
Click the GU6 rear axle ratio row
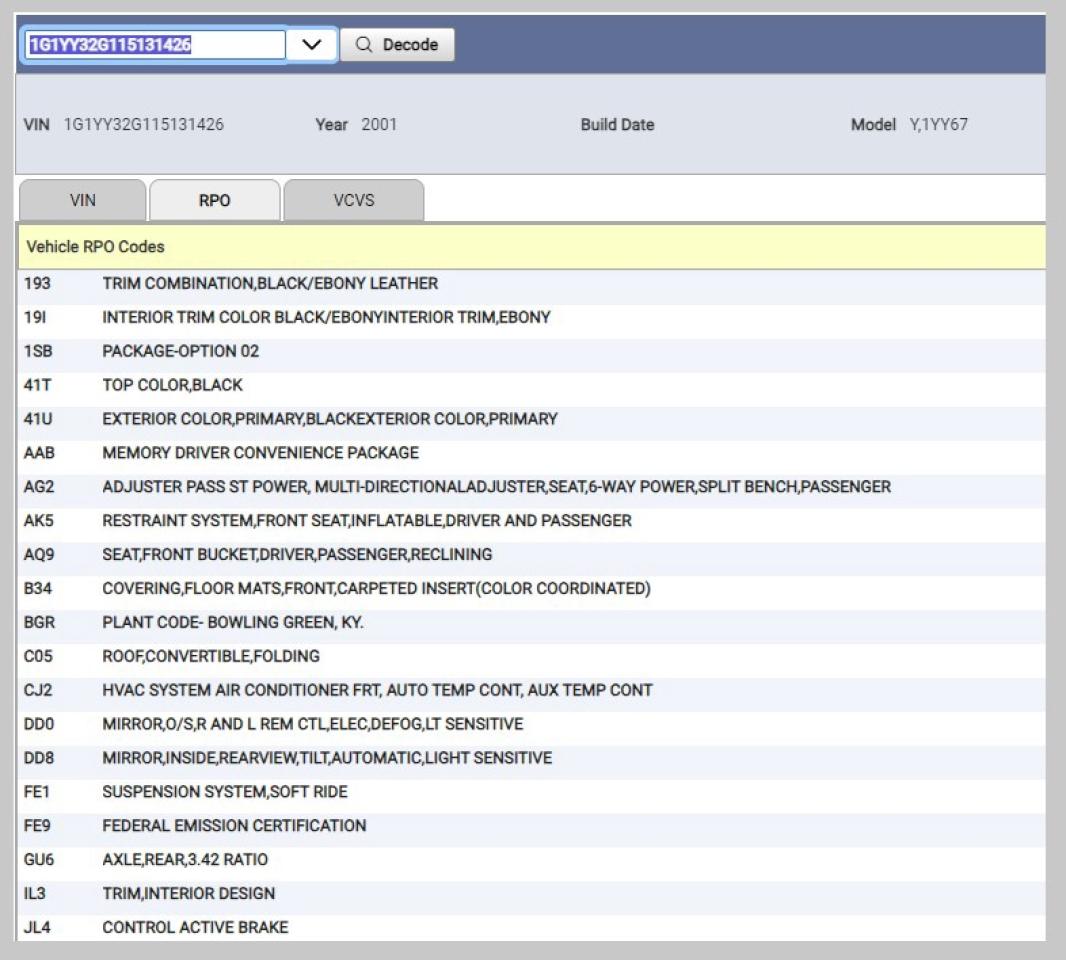pos(185,860)
